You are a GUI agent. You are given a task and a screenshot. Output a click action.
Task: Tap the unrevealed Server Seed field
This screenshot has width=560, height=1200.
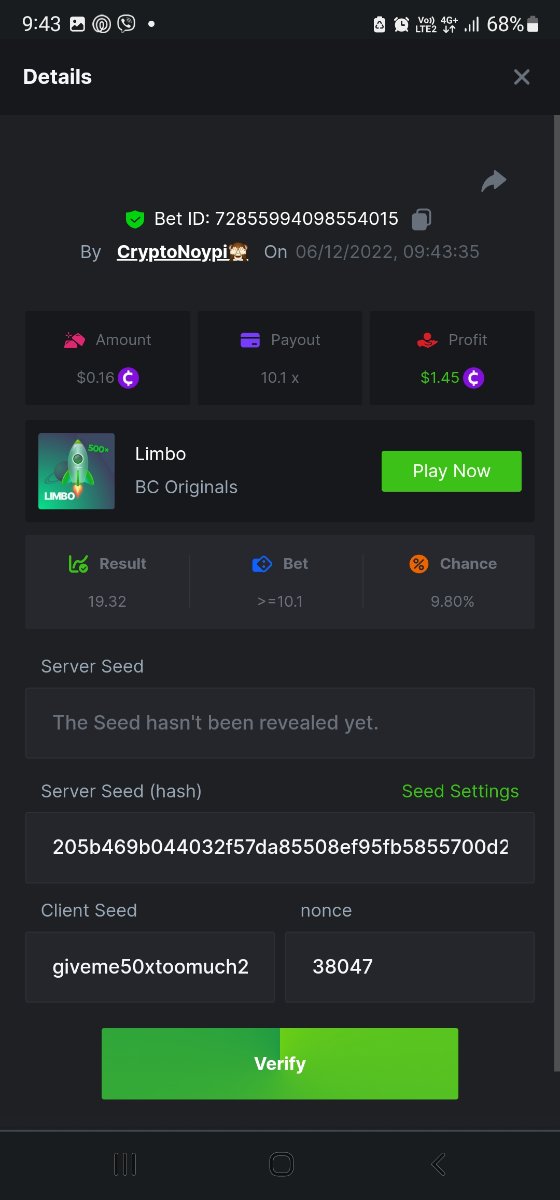(280, 722)
